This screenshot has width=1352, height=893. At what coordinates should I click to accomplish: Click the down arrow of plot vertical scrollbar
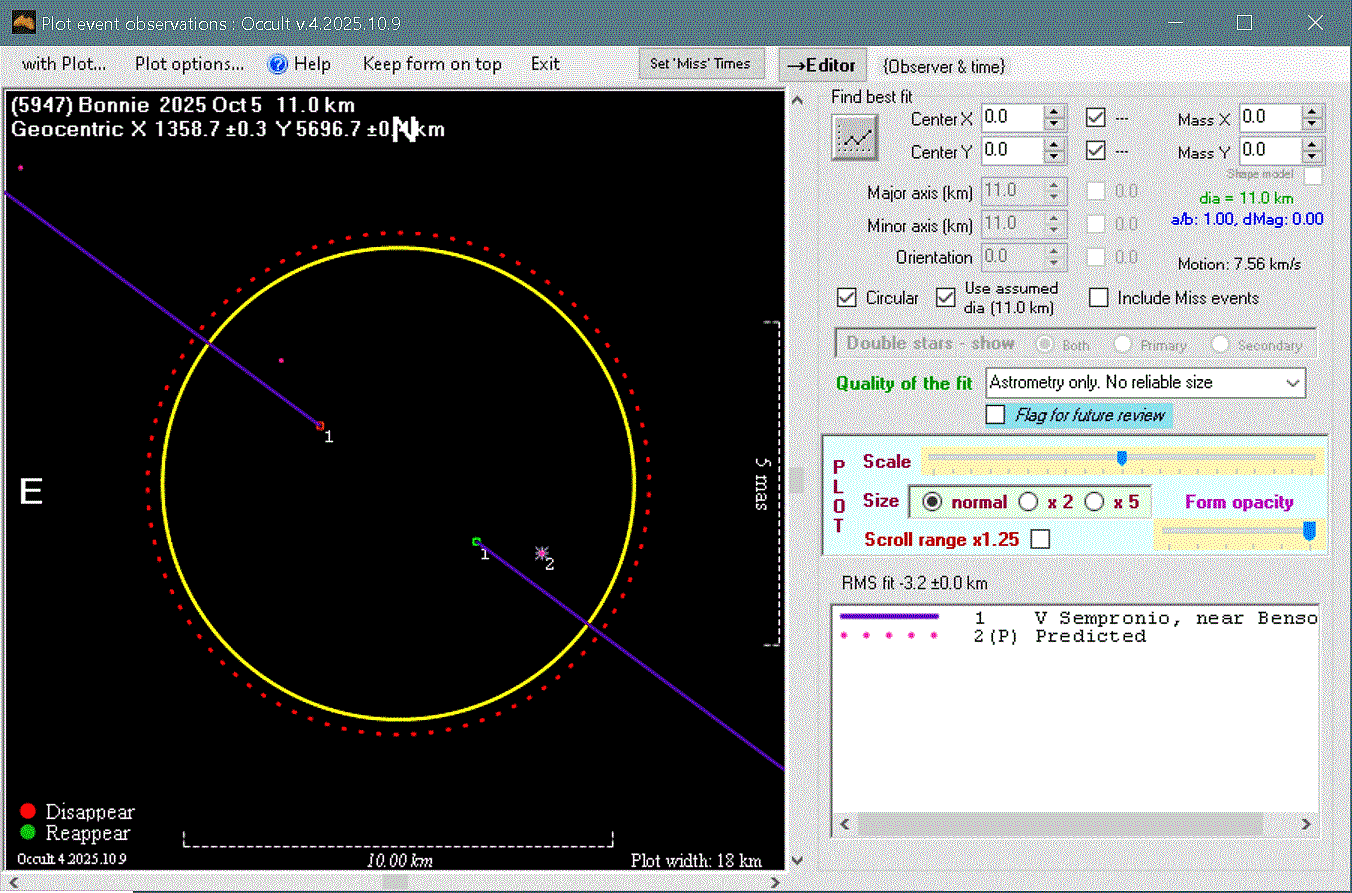click(797, 860)
